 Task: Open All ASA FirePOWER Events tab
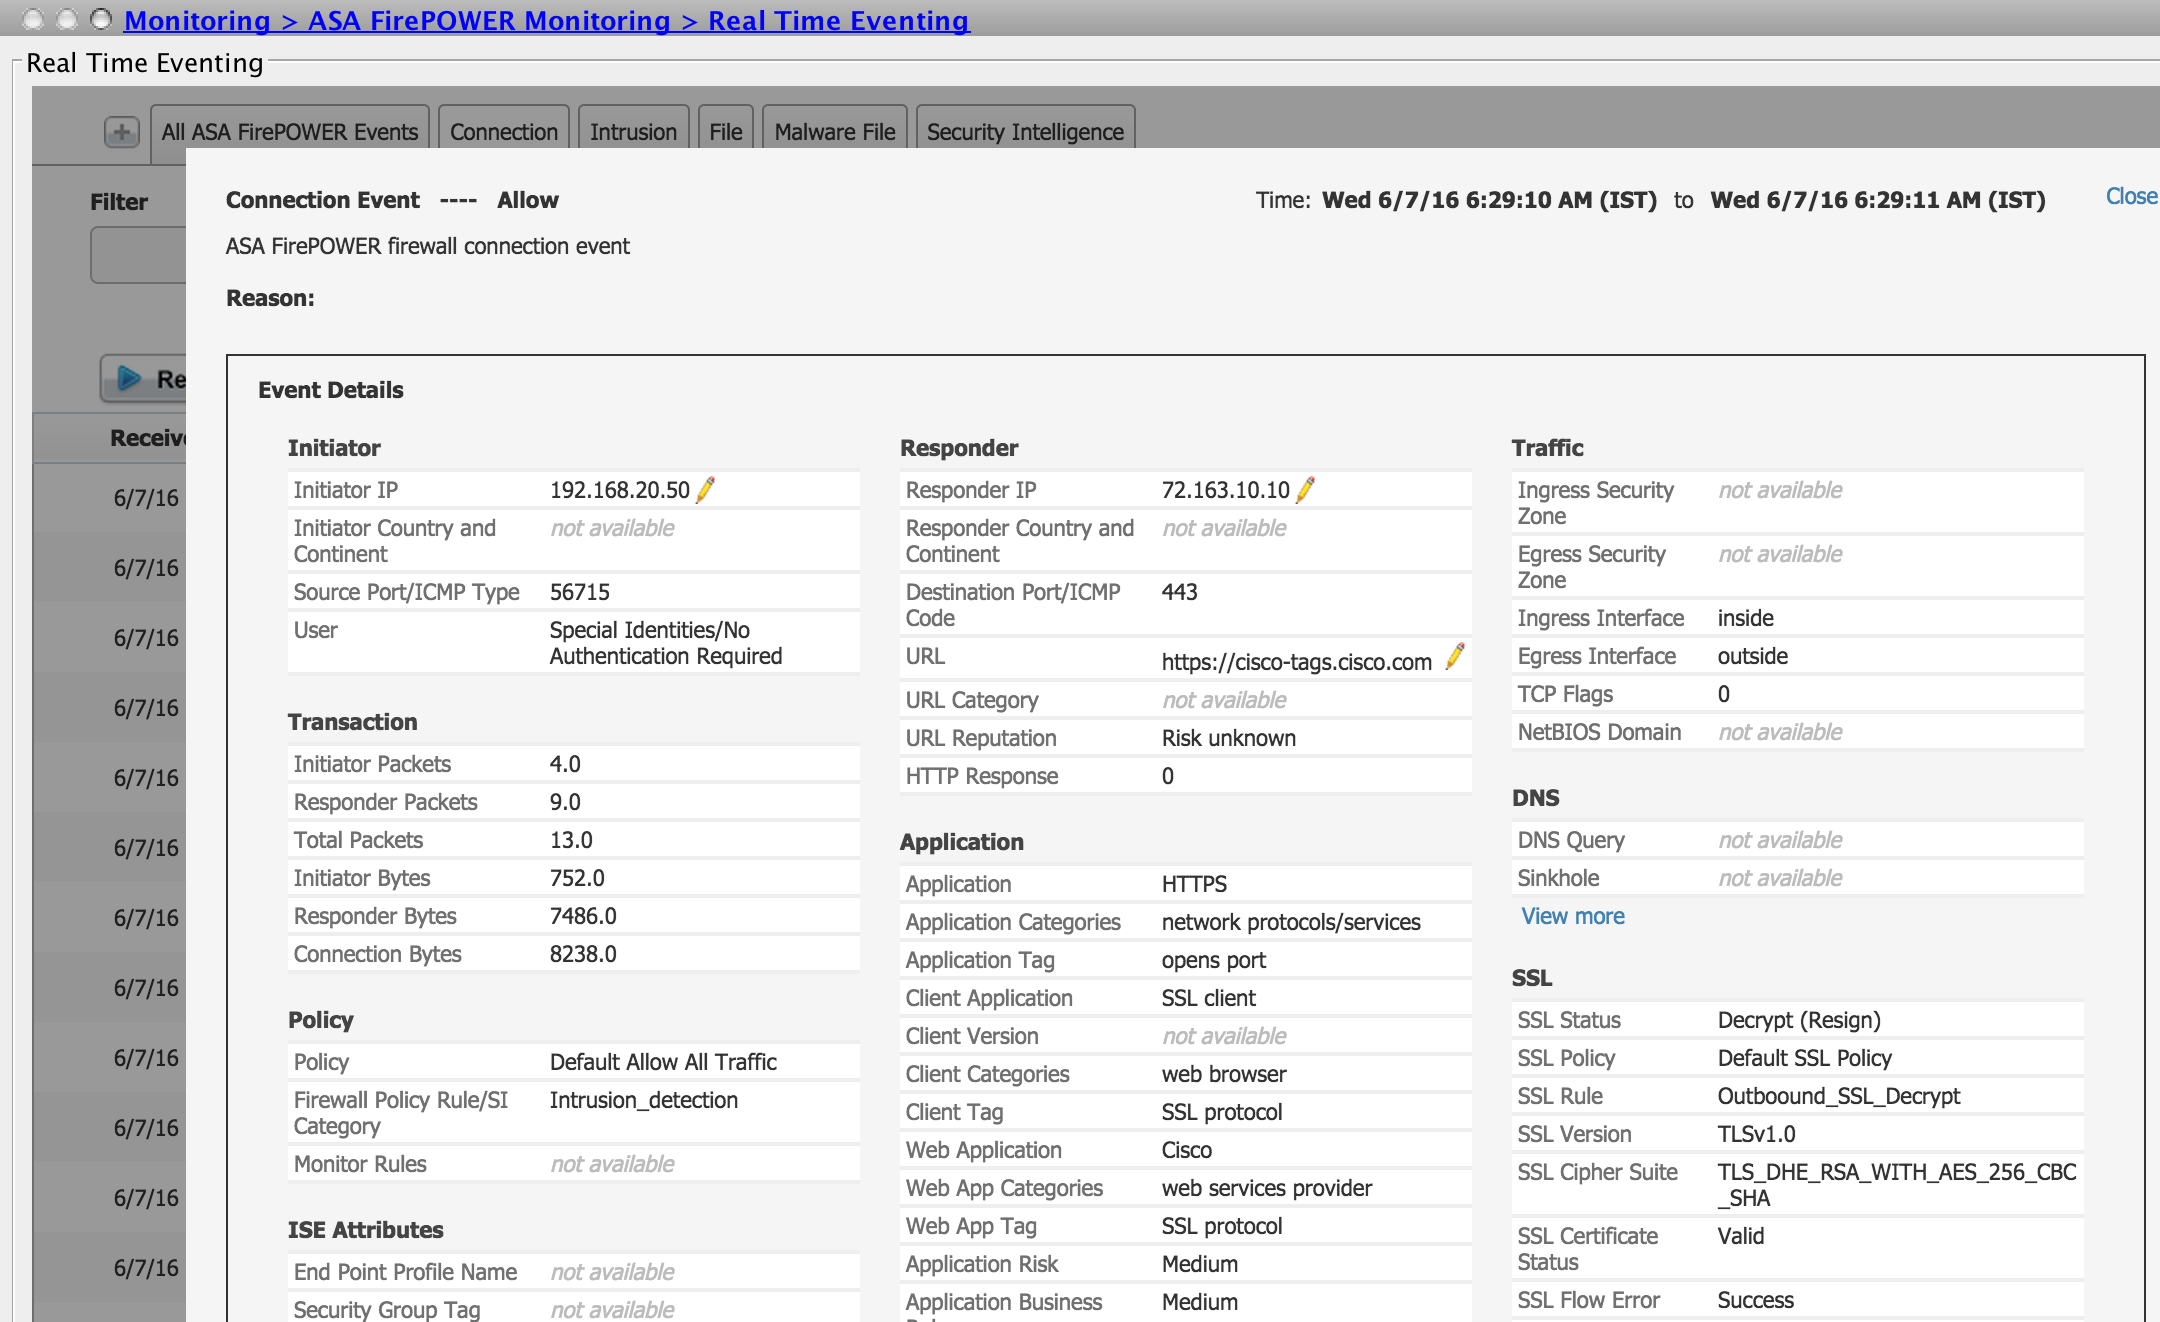click(x=290, y=132)
